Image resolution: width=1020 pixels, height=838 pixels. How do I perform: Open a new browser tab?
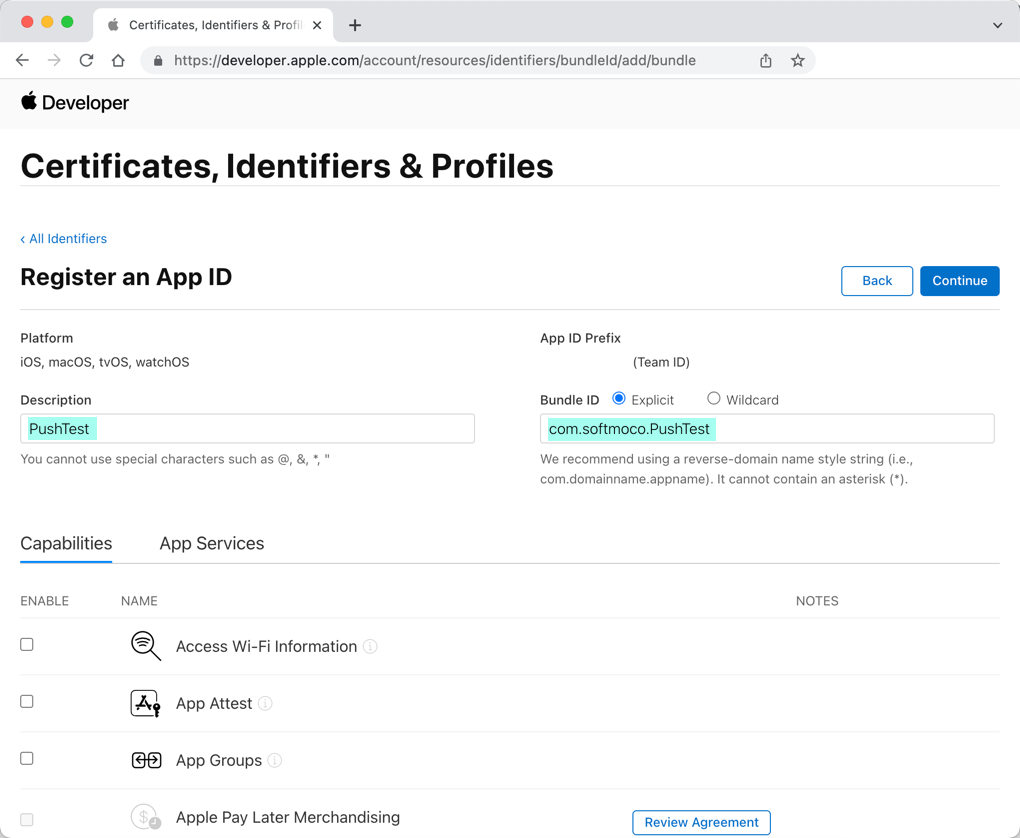tap(355, 25)
